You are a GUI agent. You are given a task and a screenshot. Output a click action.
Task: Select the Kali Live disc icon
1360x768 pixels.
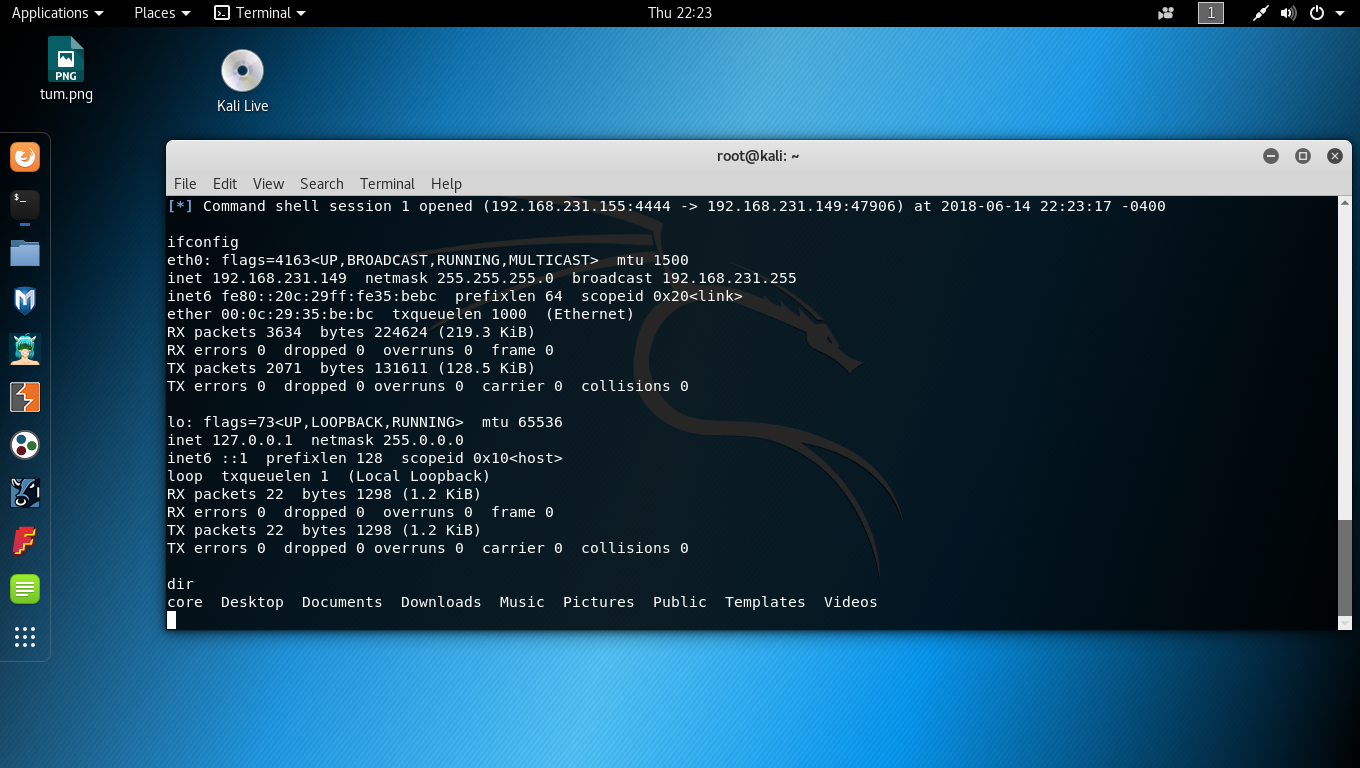[x=242, y=81]
